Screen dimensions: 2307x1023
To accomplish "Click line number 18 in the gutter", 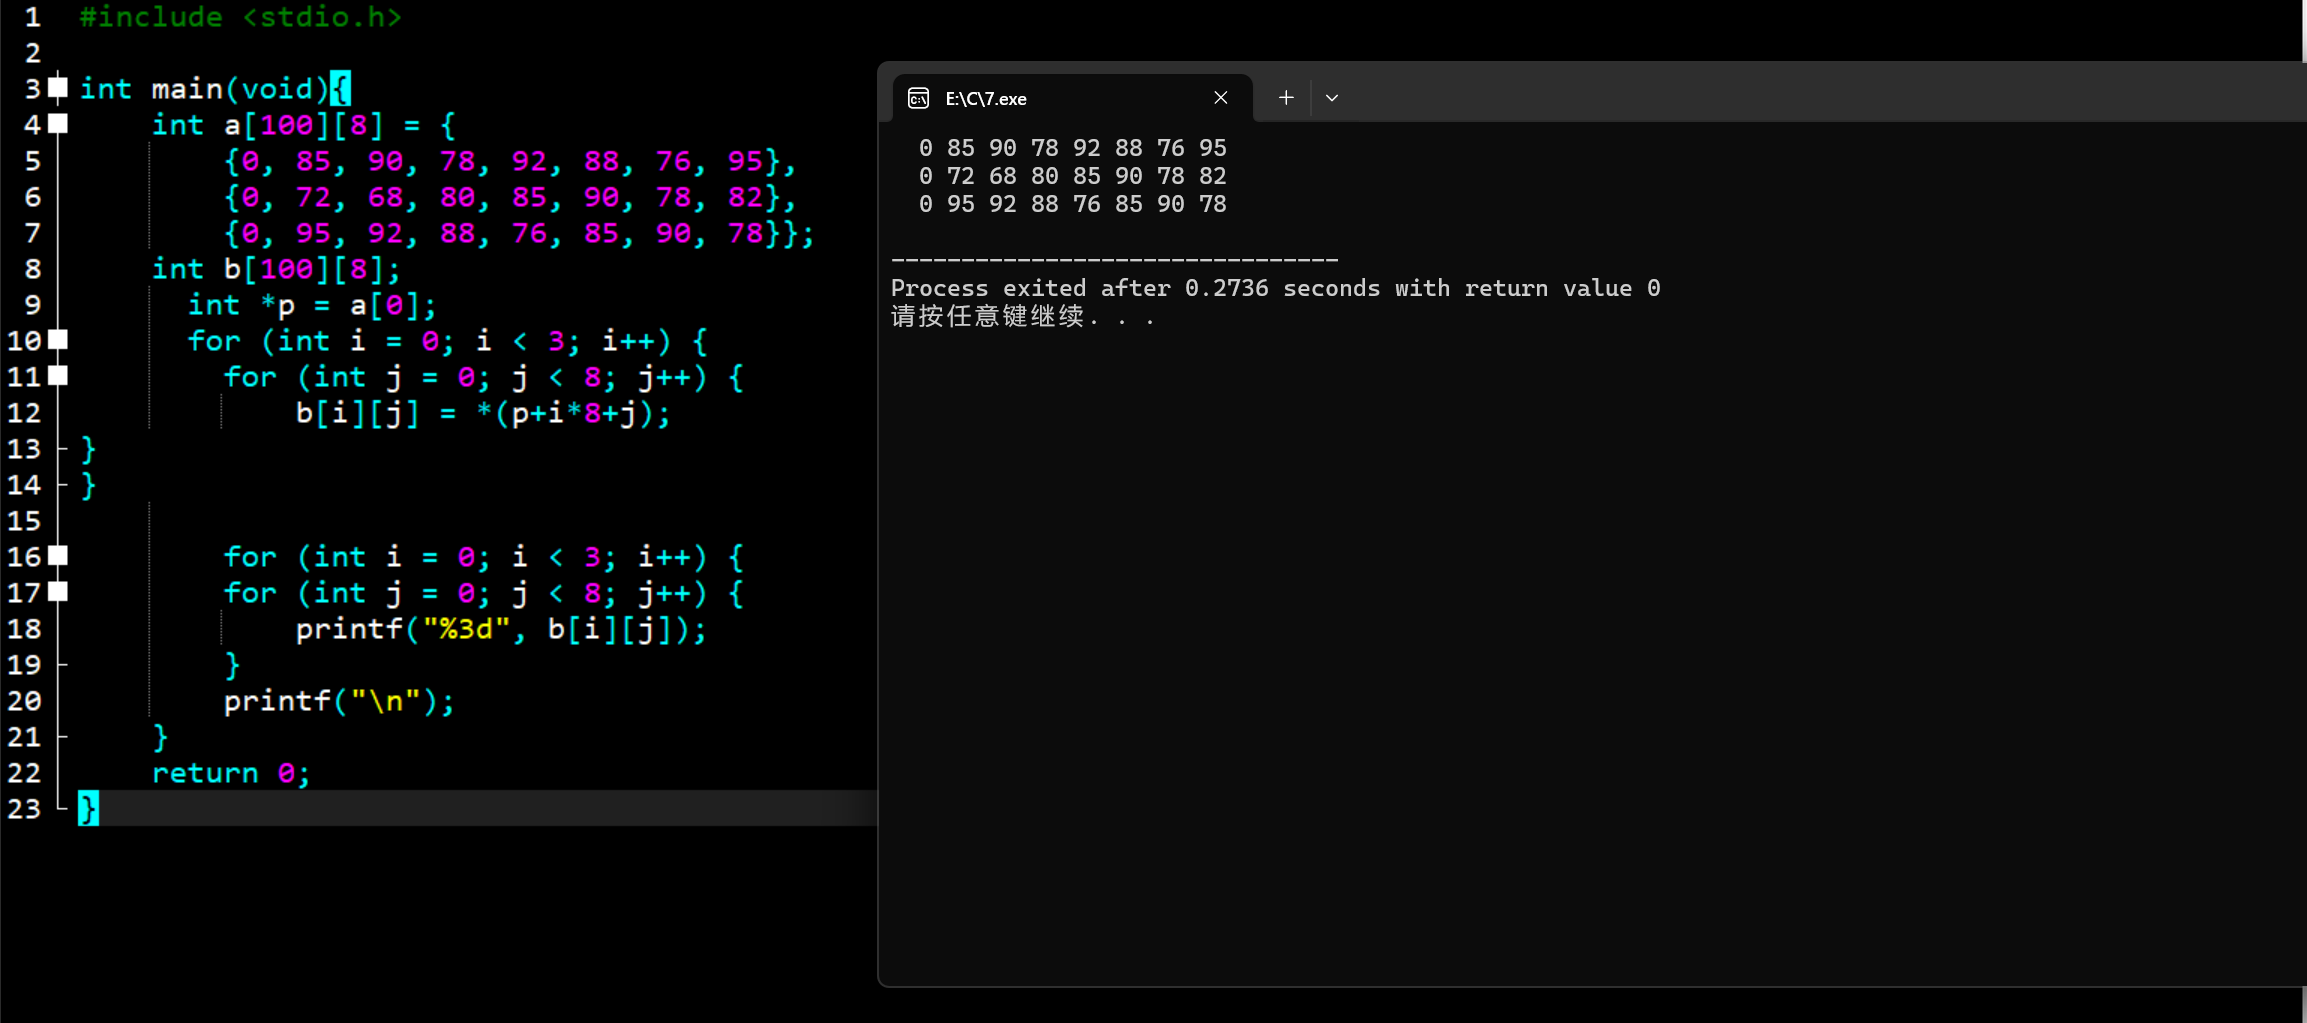I will [x=24, y=629].
